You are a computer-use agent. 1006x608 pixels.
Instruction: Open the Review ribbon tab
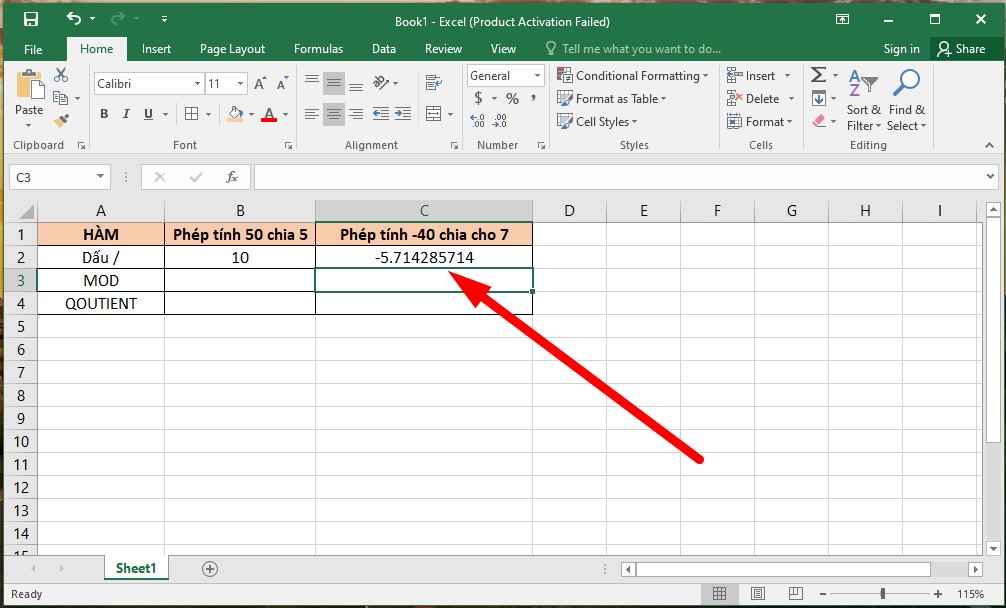click(x=442, y=48)
